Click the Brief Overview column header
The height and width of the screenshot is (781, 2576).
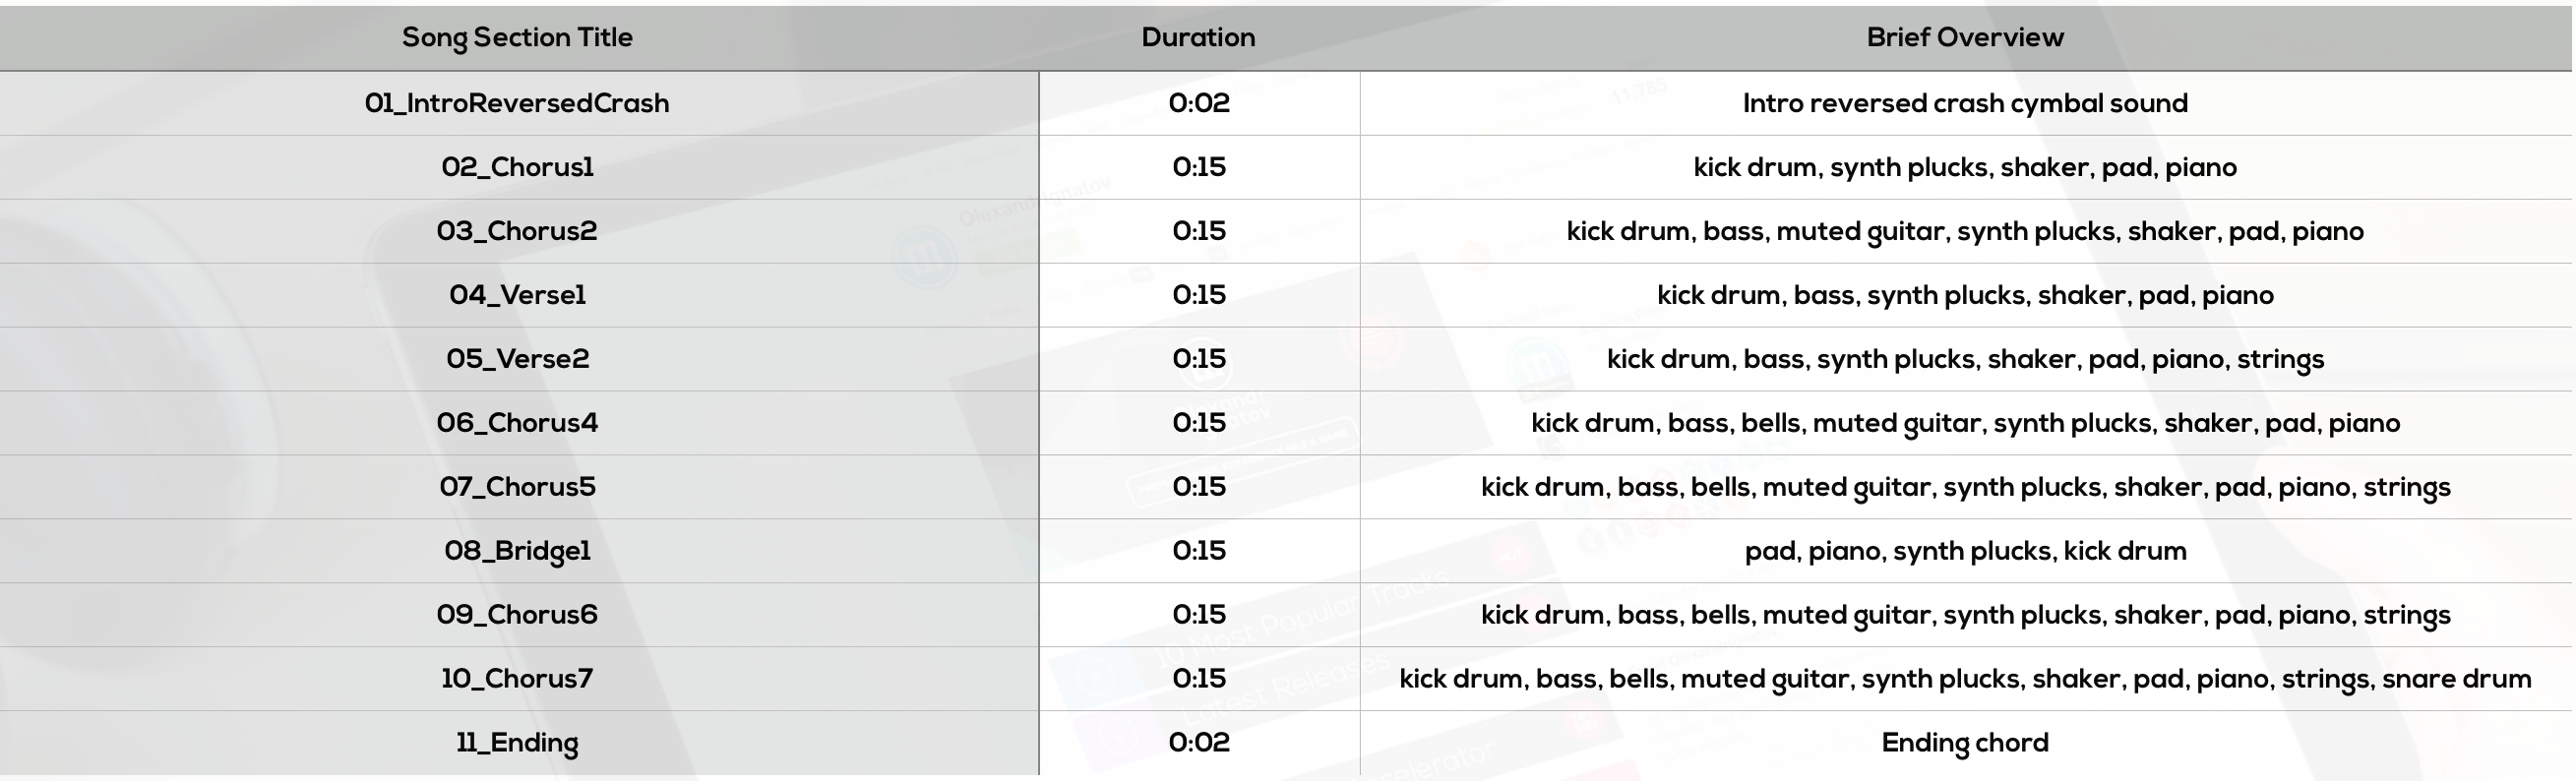pos(1965,38)
